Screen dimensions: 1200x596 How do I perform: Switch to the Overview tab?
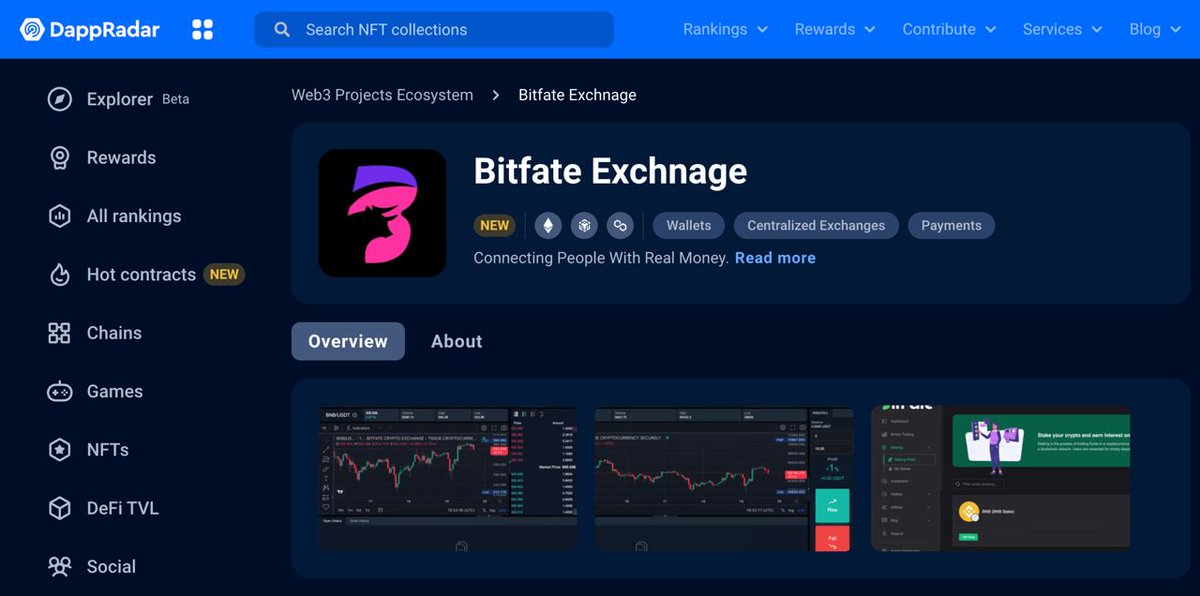pos(348,341)
